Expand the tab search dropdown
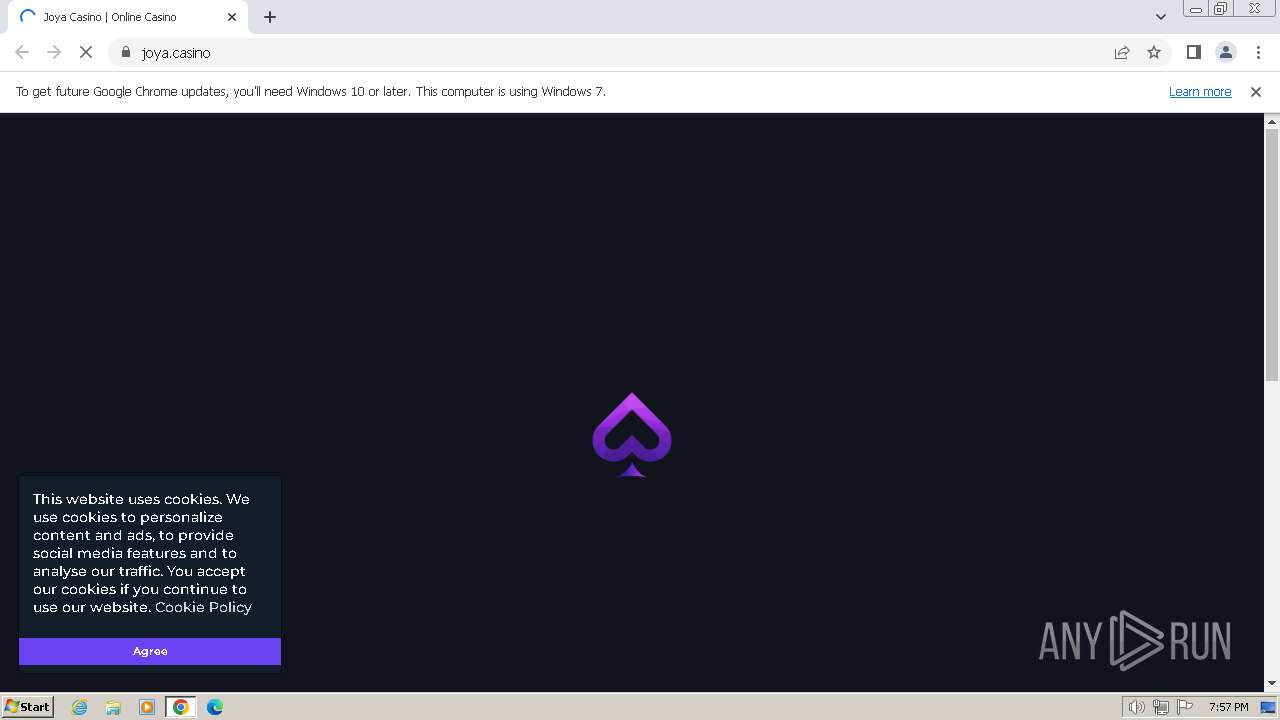This screenshot has width=1280, height=720. pyautogui.click(x=1161, y=17)
